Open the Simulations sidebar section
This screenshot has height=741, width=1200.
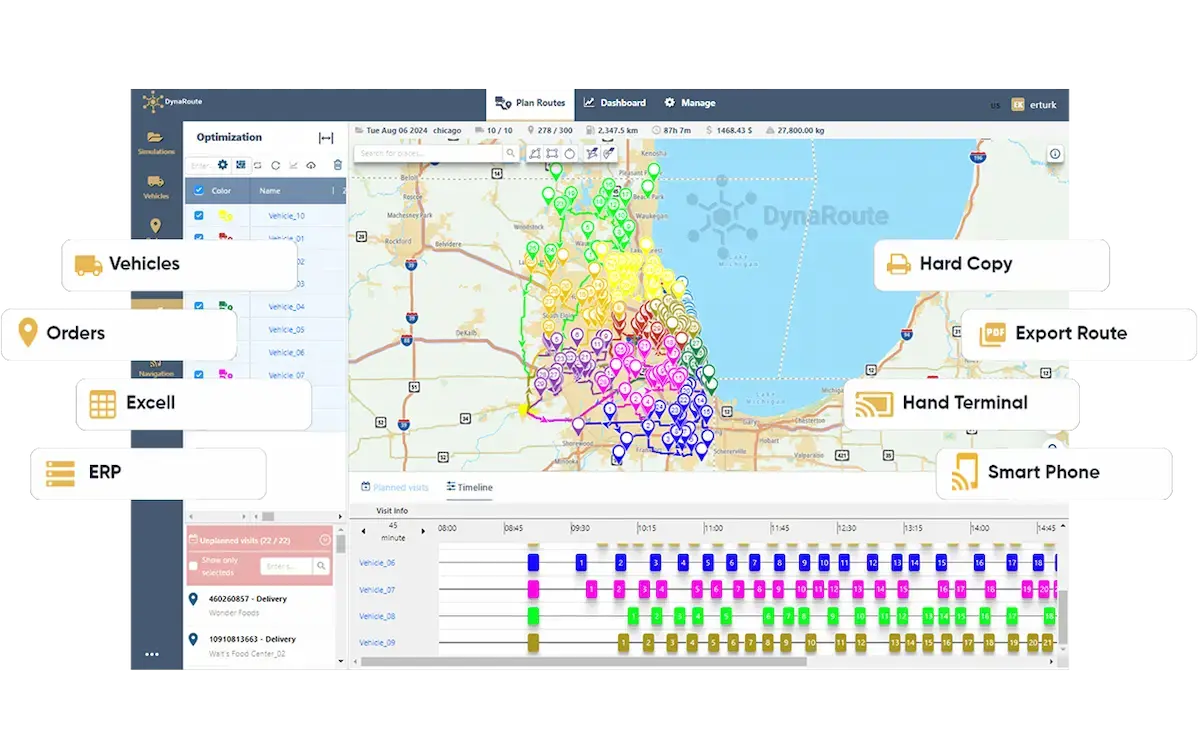point(156,142)
